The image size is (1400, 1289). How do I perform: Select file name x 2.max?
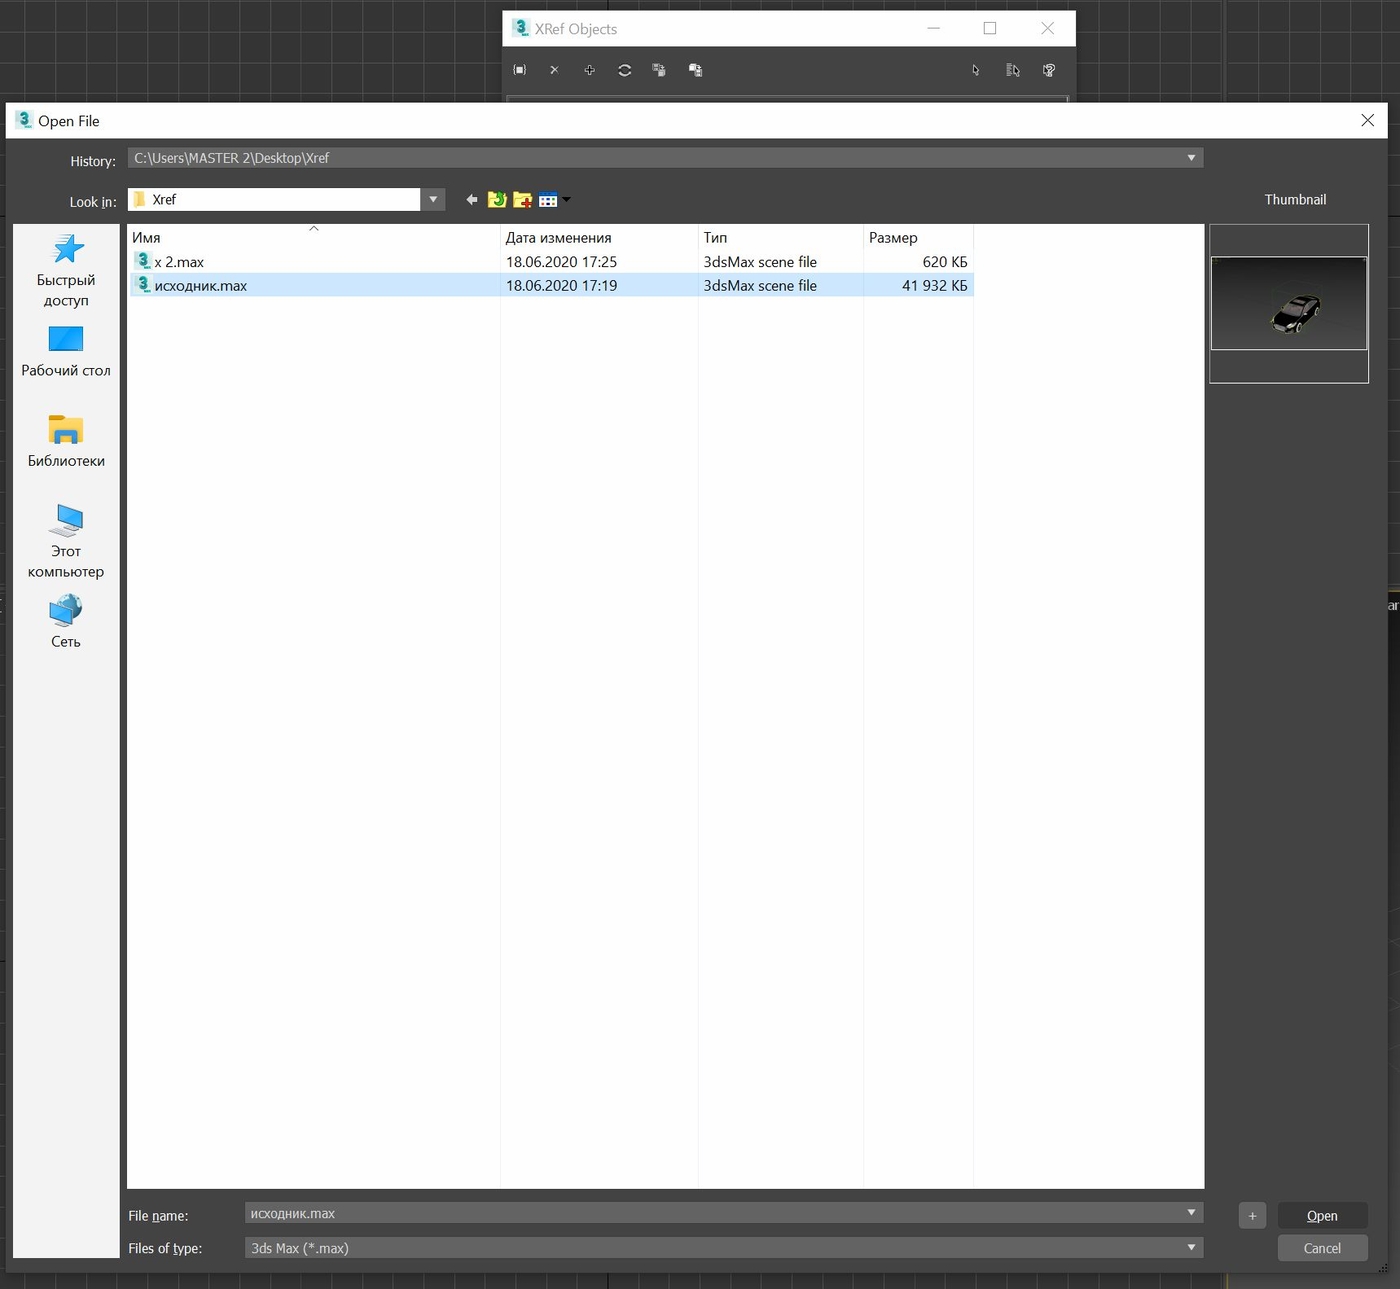[179, 262]
